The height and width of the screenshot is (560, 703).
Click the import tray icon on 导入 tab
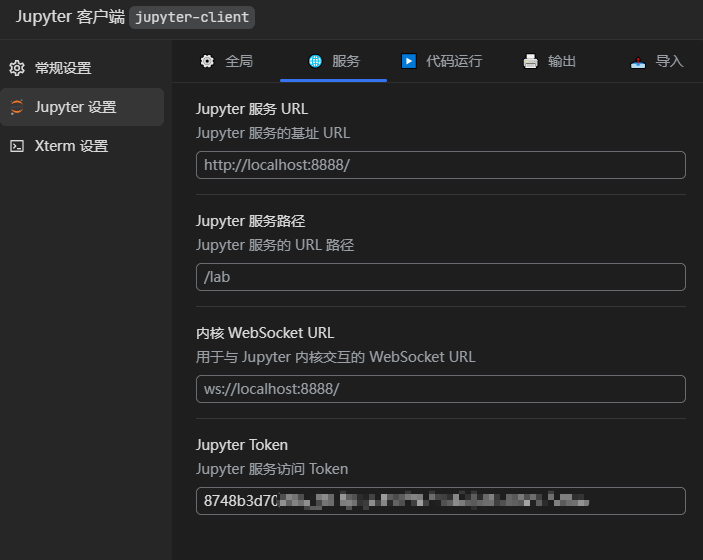click(638, 62)
